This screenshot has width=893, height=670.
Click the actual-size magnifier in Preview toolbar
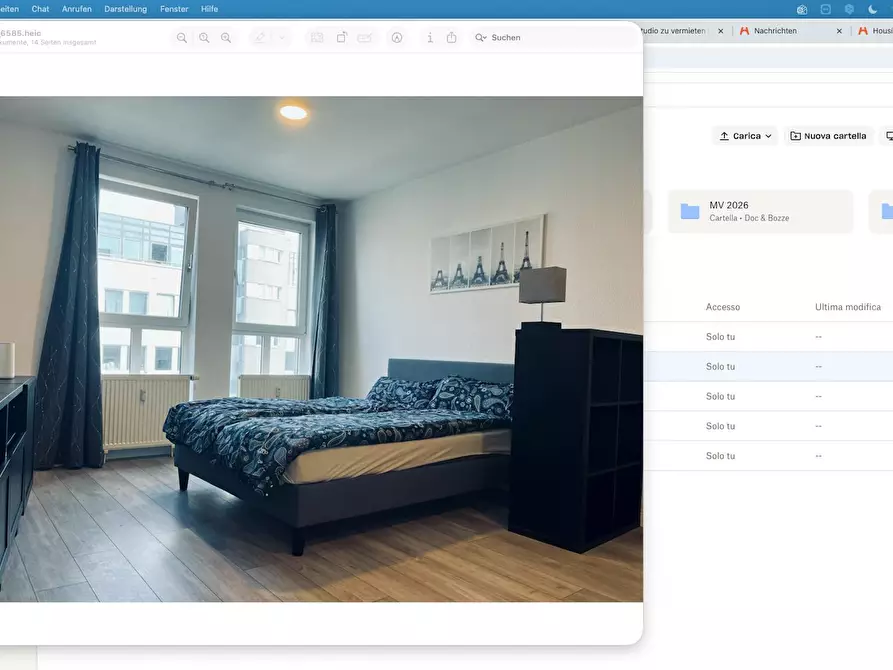tap(204, 38)
